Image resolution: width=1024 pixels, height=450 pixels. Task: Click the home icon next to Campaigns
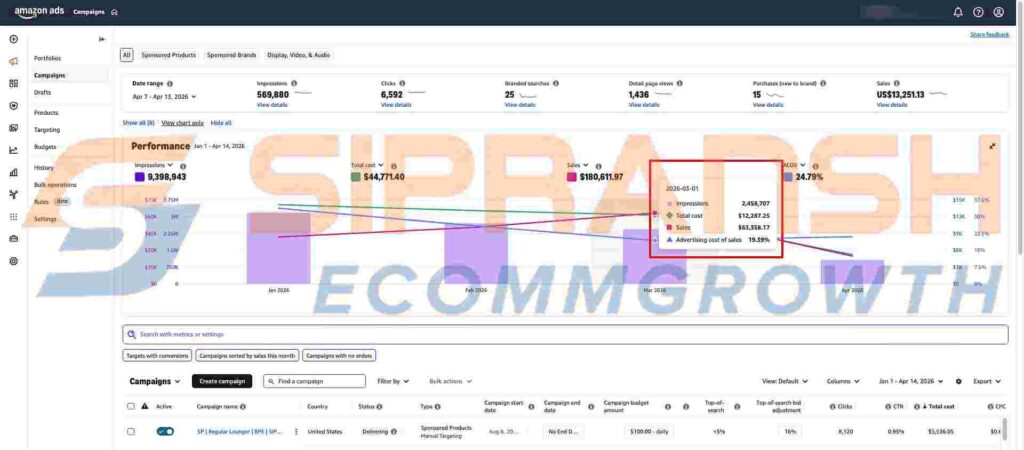click(114, 12)
